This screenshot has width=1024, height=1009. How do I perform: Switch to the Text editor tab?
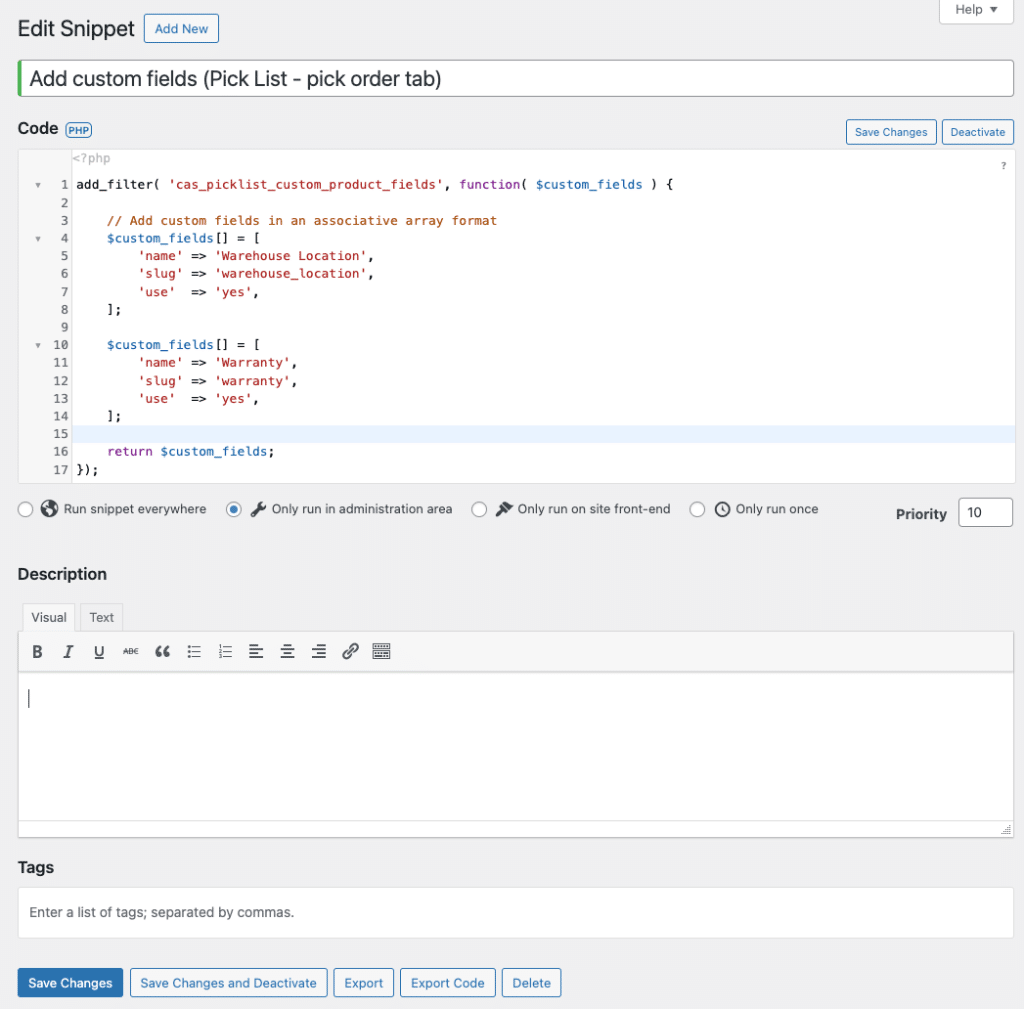101,617
